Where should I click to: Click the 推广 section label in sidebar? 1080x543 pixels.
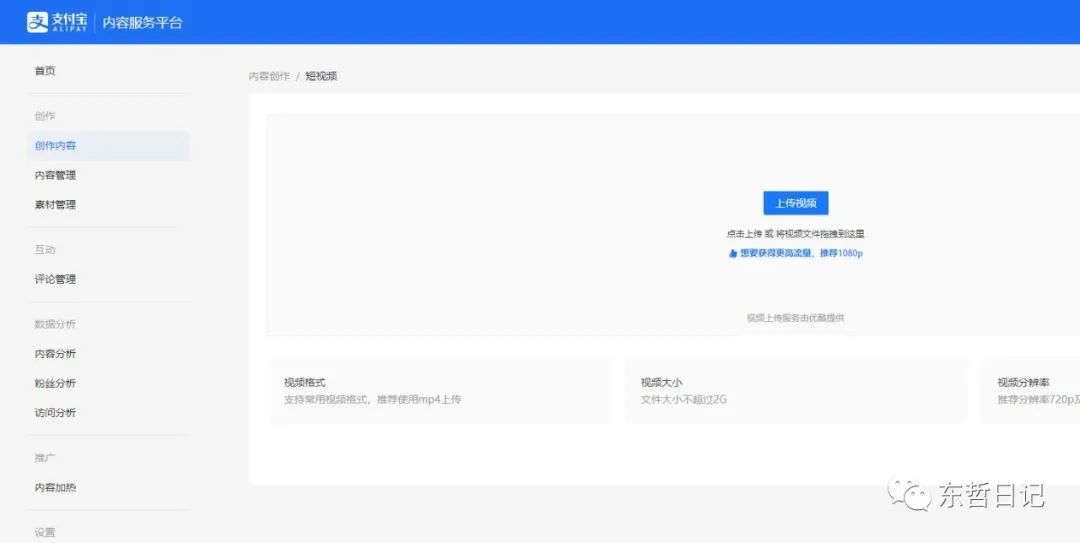pyautogui.click(x=45, y=458)
